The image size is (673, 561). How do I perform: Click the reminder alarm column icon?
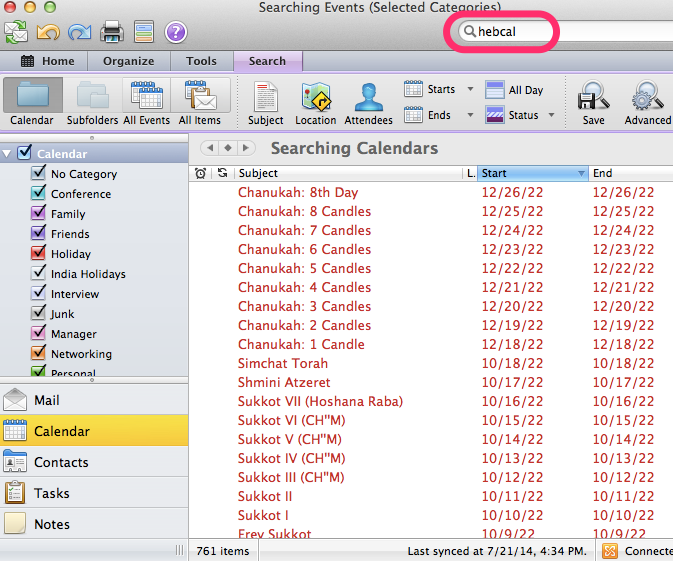click(x=200, y=173)
